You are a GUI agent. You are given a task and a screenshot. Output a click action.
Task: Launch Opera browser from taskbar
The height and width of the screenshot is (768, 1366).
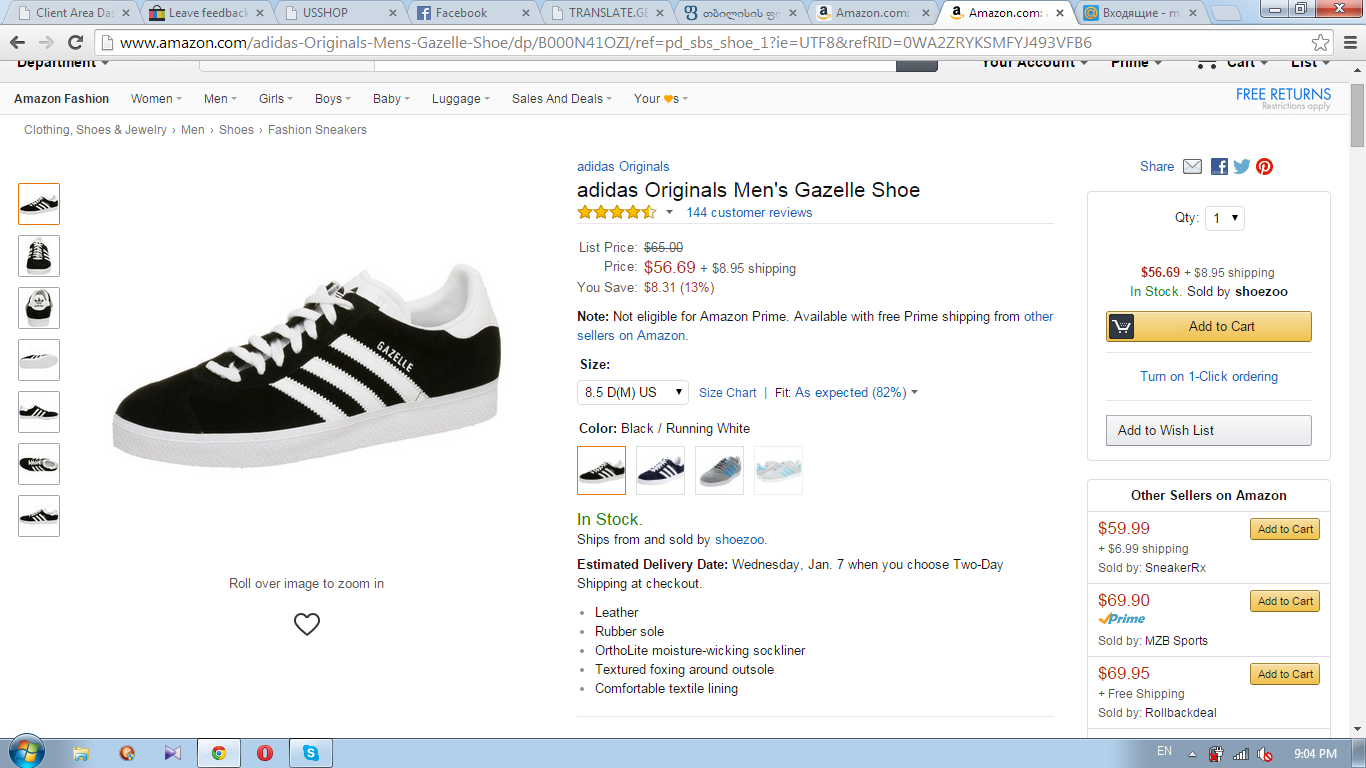265,753
